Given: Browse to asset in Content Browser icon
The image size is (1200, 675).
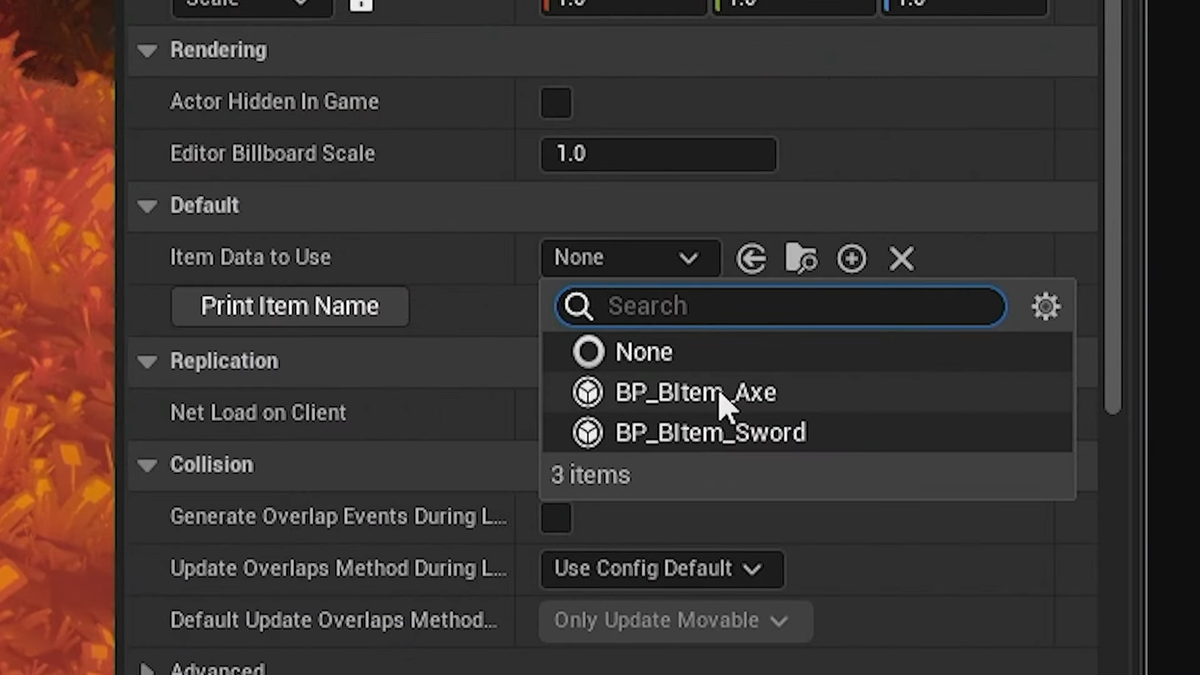Looking at the screenshot, I should (x=801, y=258).
